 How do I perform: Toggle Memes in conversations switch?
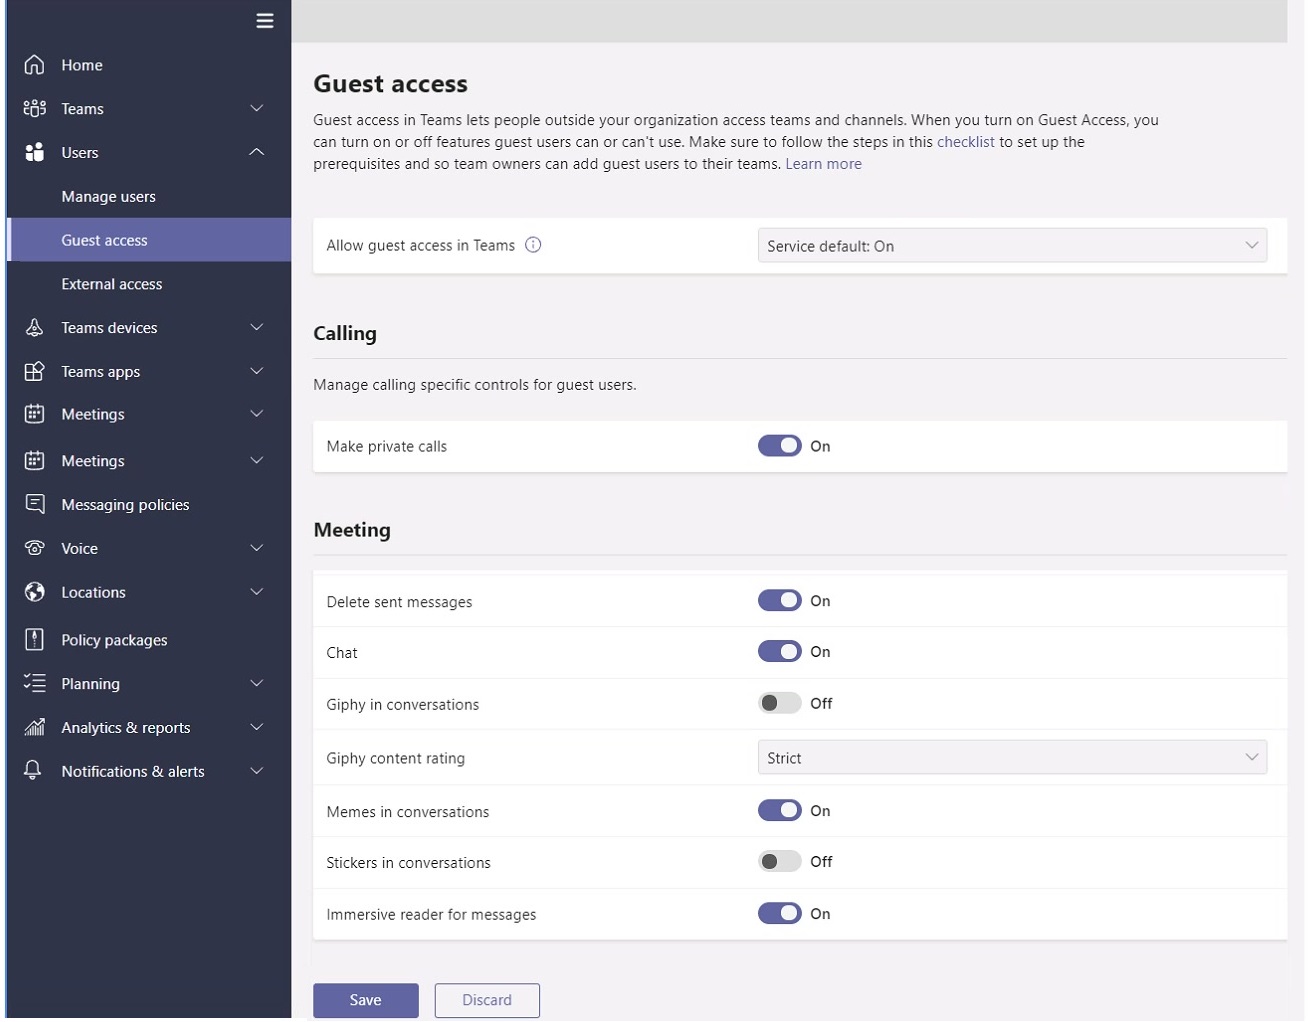click(x=780, y=811)
